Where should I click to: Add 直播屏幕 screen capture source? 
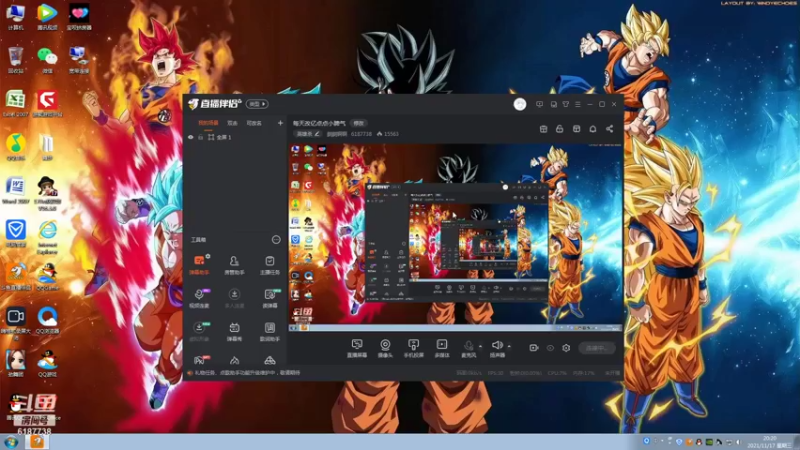click(357, 348)
